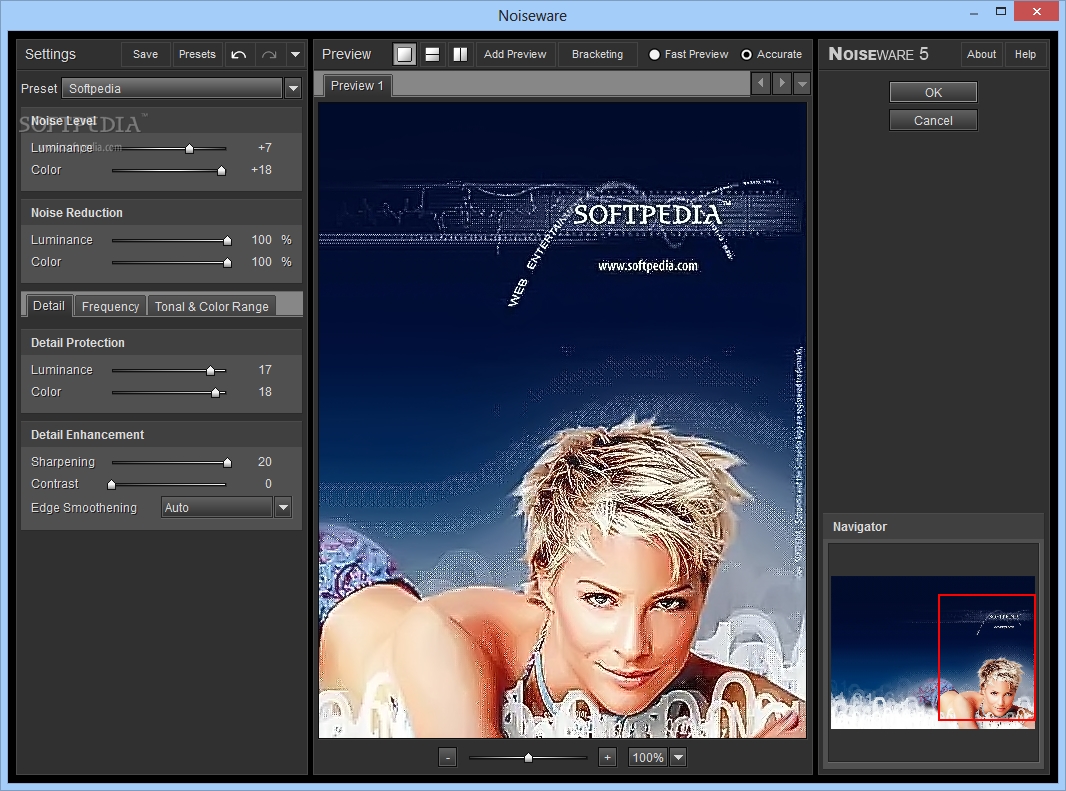Switch to the Frequency tab
Viewport: 1066px width, 791px height.
pyautogui.click(x=110, y=307)
